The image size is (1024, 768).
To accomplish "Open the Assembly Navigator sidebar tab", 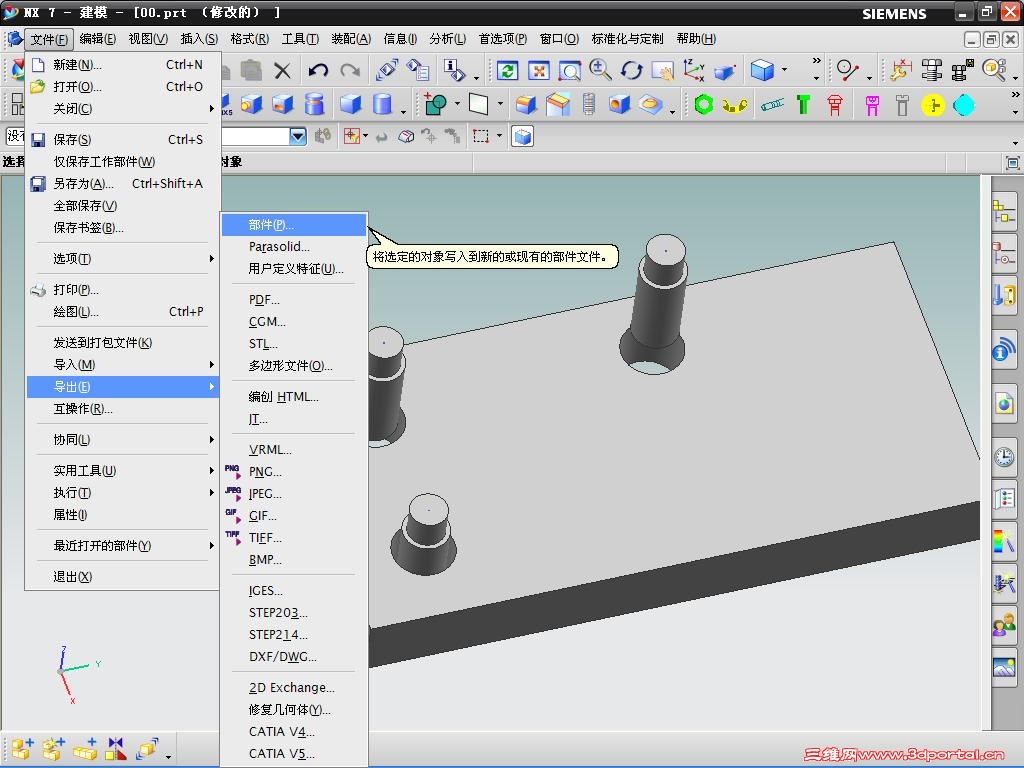I will click(1003, 211).
